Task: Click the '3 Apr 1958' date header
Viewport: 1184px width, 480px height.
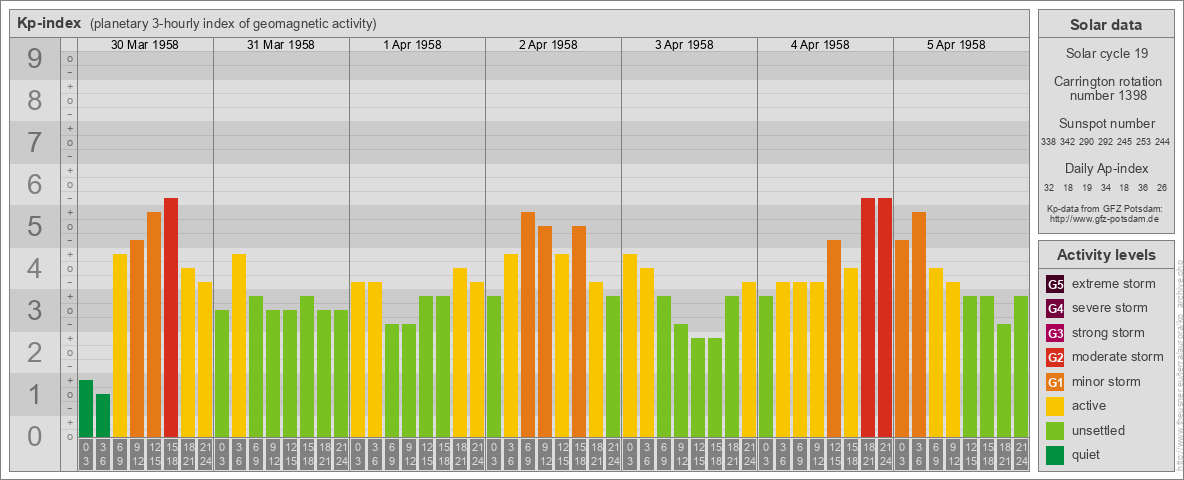Action: coord(684,45)
